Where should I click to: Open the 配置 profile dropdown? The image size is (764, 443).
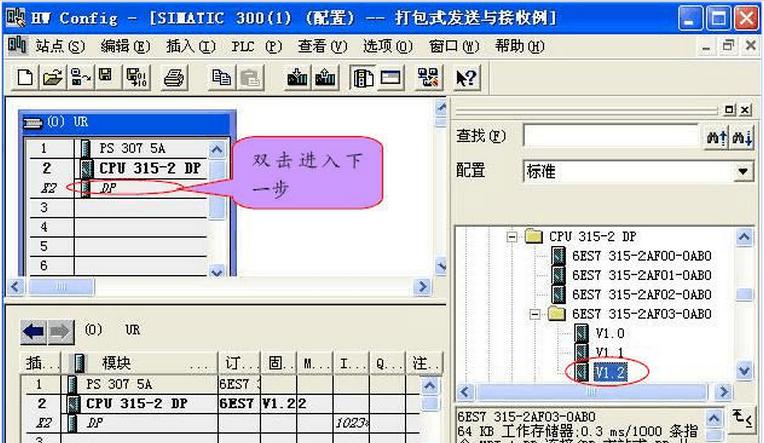[742, 172]
